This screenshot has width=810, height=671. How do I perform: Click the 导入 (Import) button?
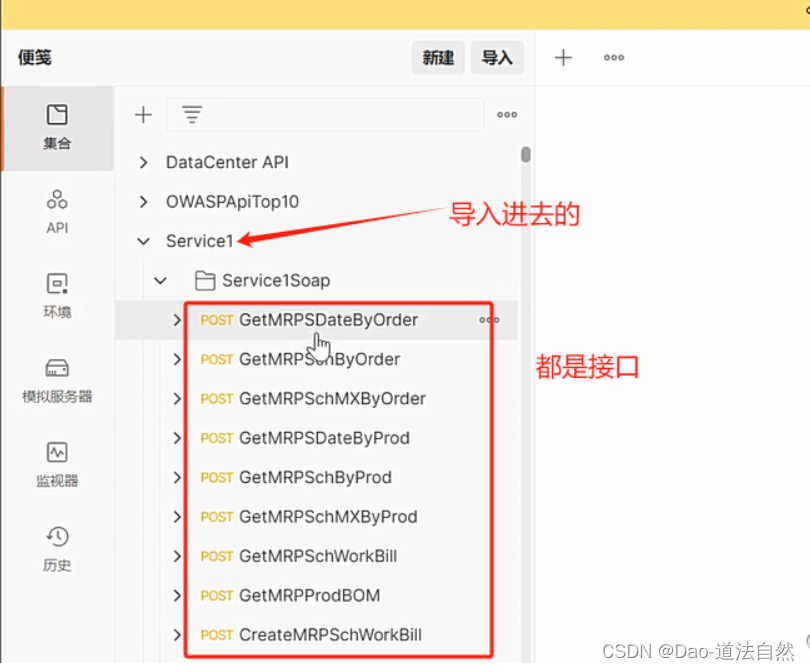pos(497,57)
